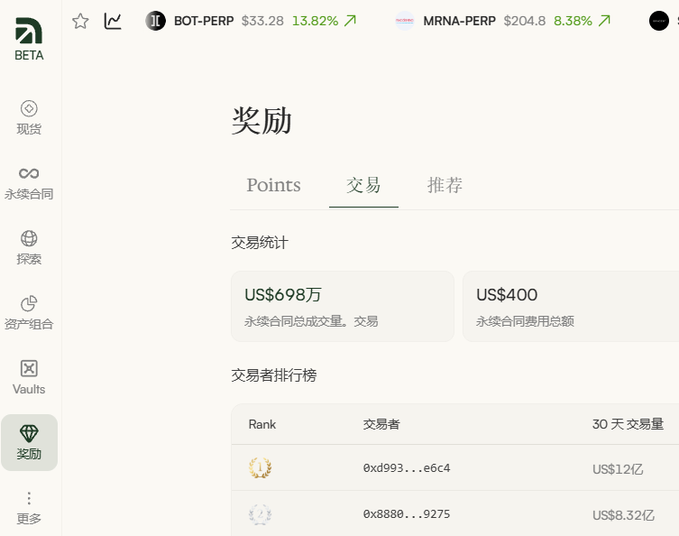Click the 交易者 column header
679x536 pixels.
coord(381,424)
